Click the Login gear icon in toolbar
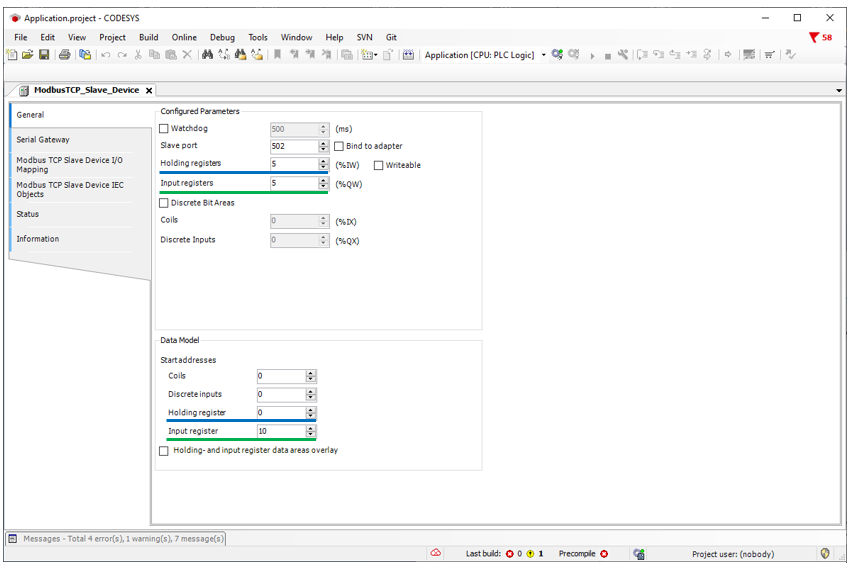This screenshot has height=568, width=849. [557, 55]
